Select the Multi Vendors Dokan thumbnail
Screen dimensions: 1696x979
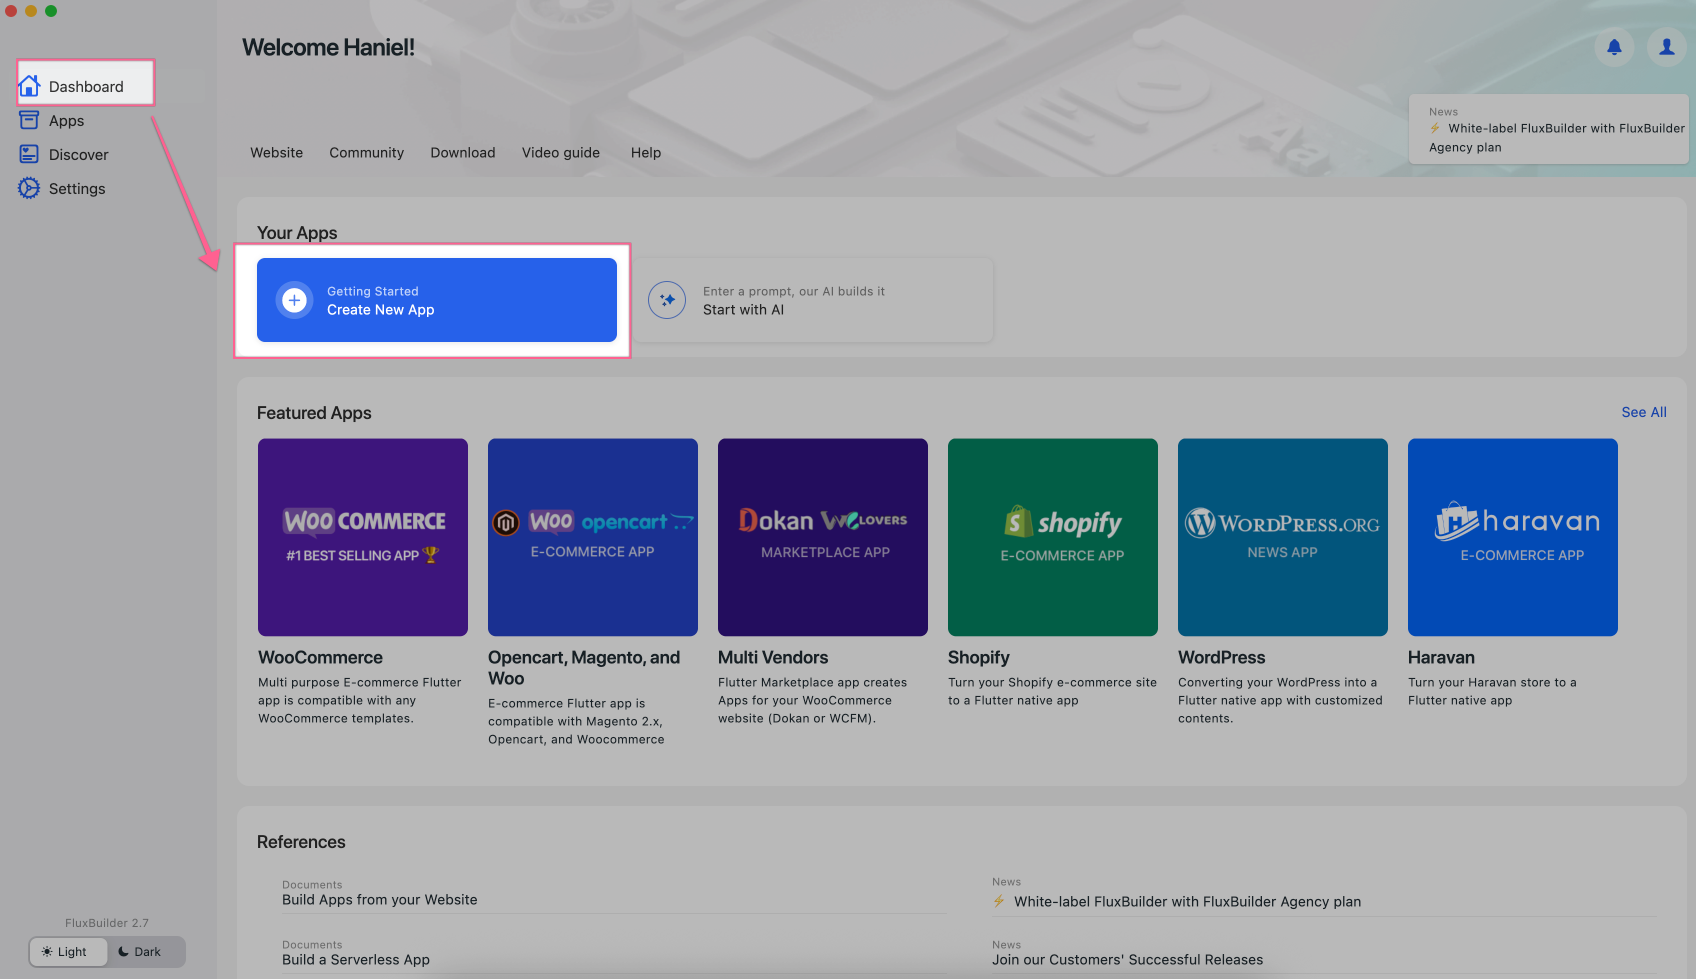coord(823,537)
